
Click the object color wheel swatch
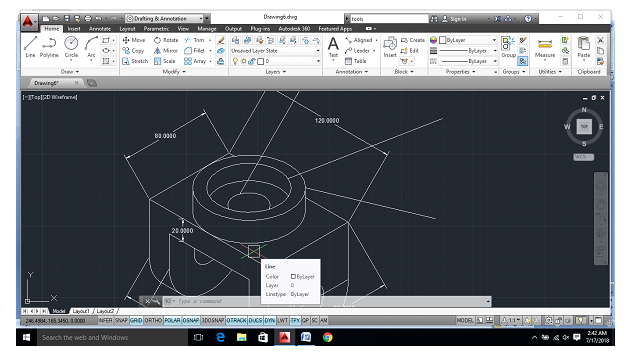click(433, 40)
